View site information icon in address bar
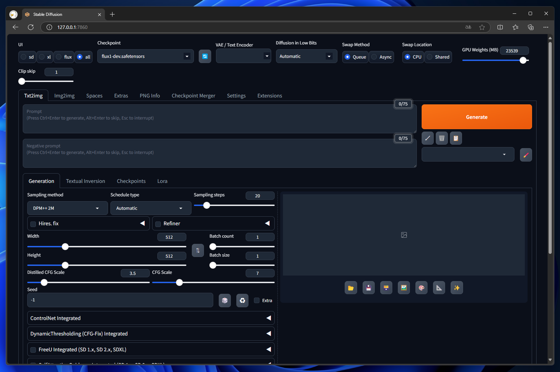Screen dimensions: 560x372 pos(49,27)
